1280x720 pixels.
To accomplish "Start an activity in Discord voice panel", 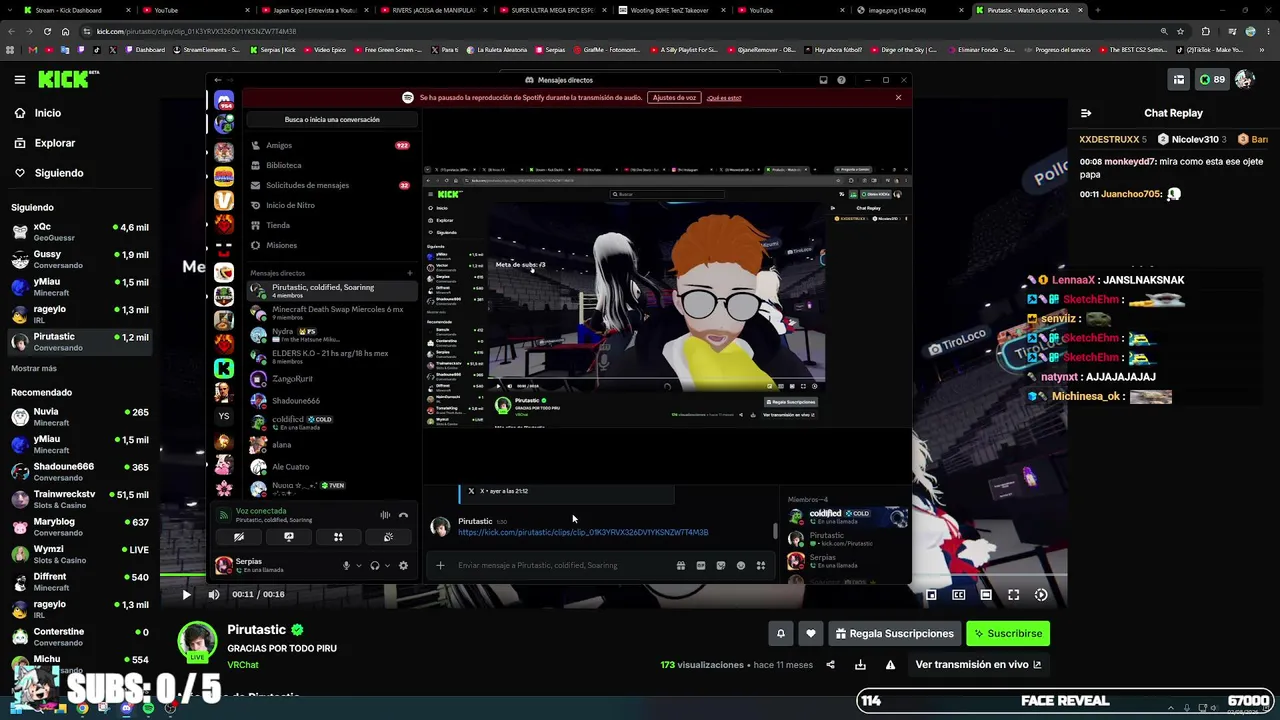I will [x=338, y=537].
